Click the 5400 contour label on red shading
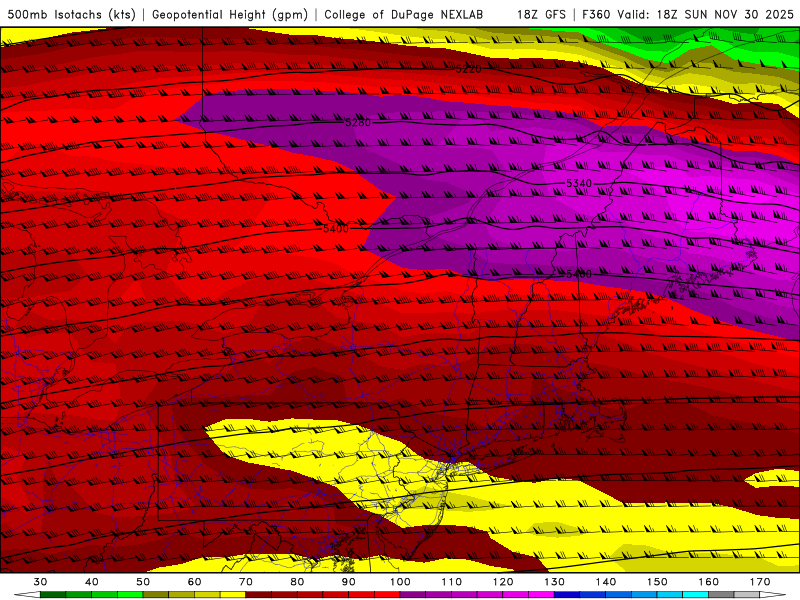Viewport: 800px width, 600px height. [x=336, y=228]
